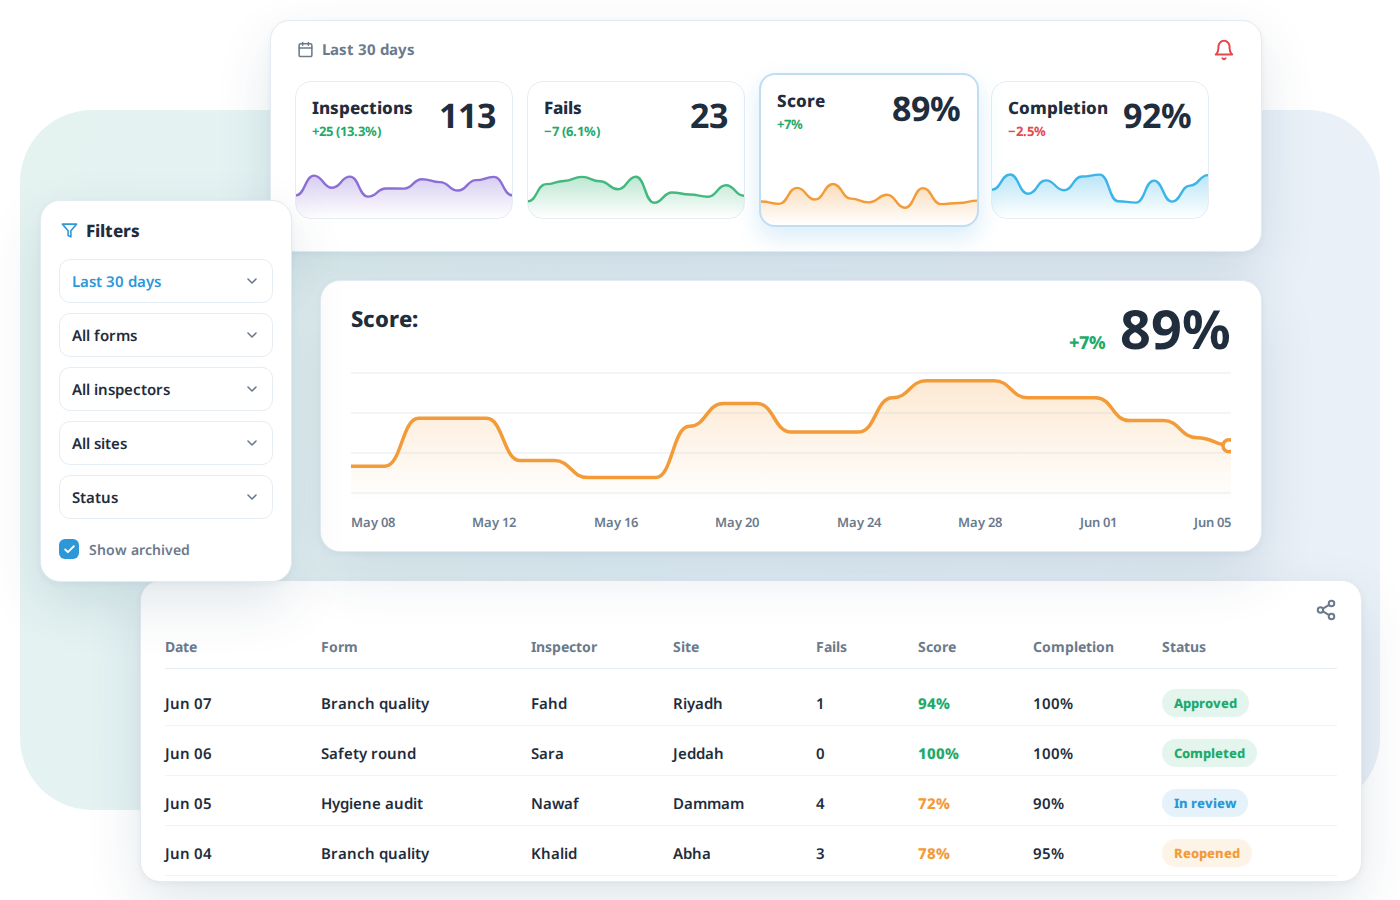
Task: Click the Riyadh site cell
Action: pos(698,704)
